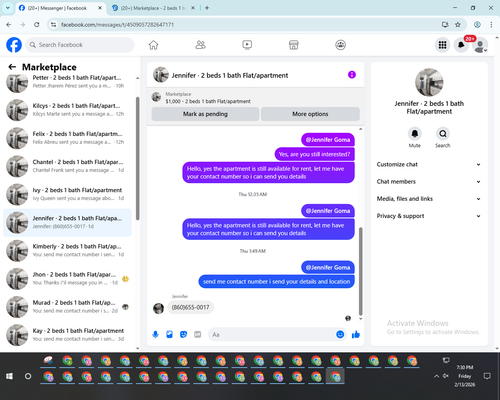Click the (860)655-0017 message bubble
This screenshot has height=400, width=500.
(x=190, y=307)
